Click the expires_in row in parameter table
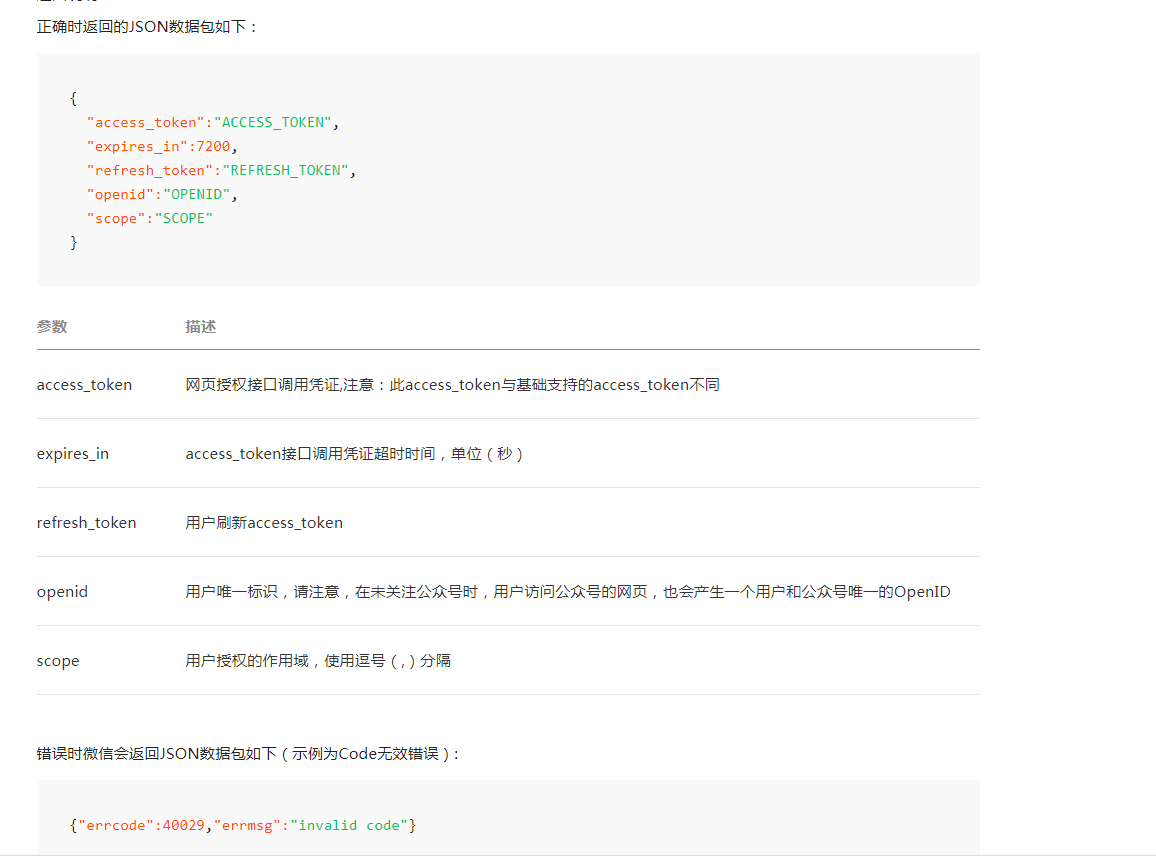This screenshot has height=859, width=1156. (x=72, y=453)
